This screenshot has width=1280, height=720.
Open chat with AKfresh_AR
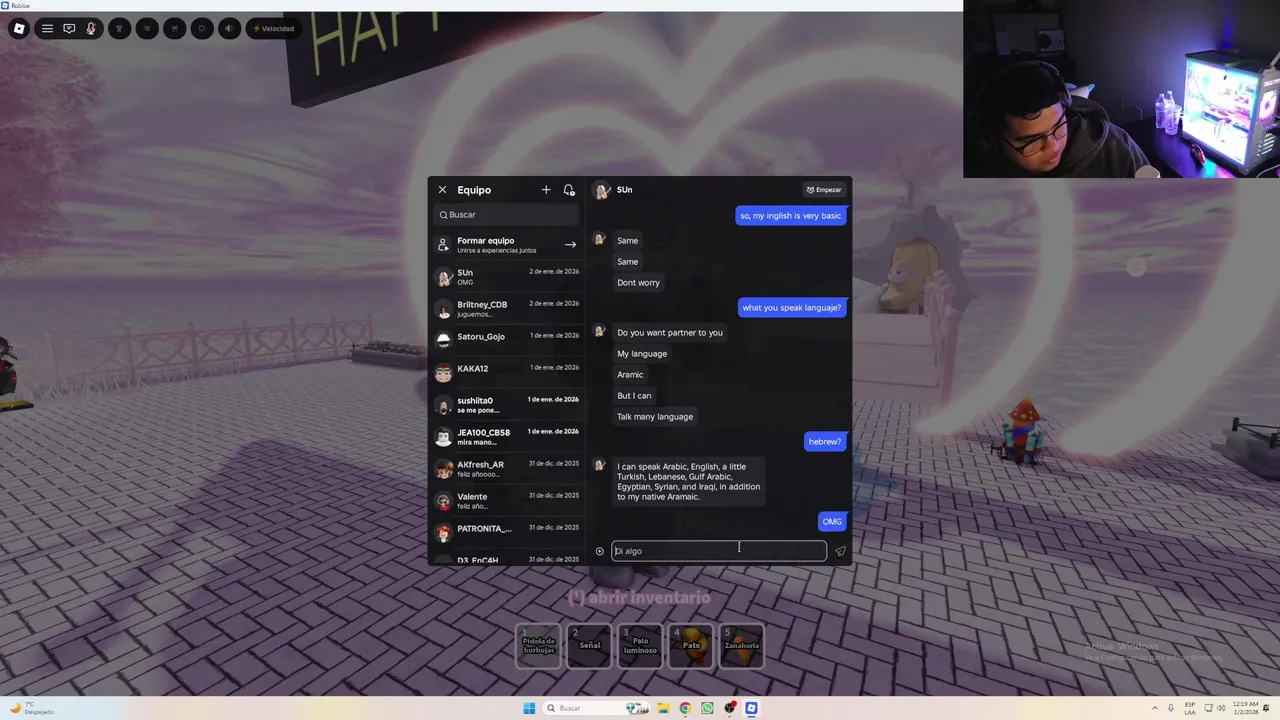point(507,468)
